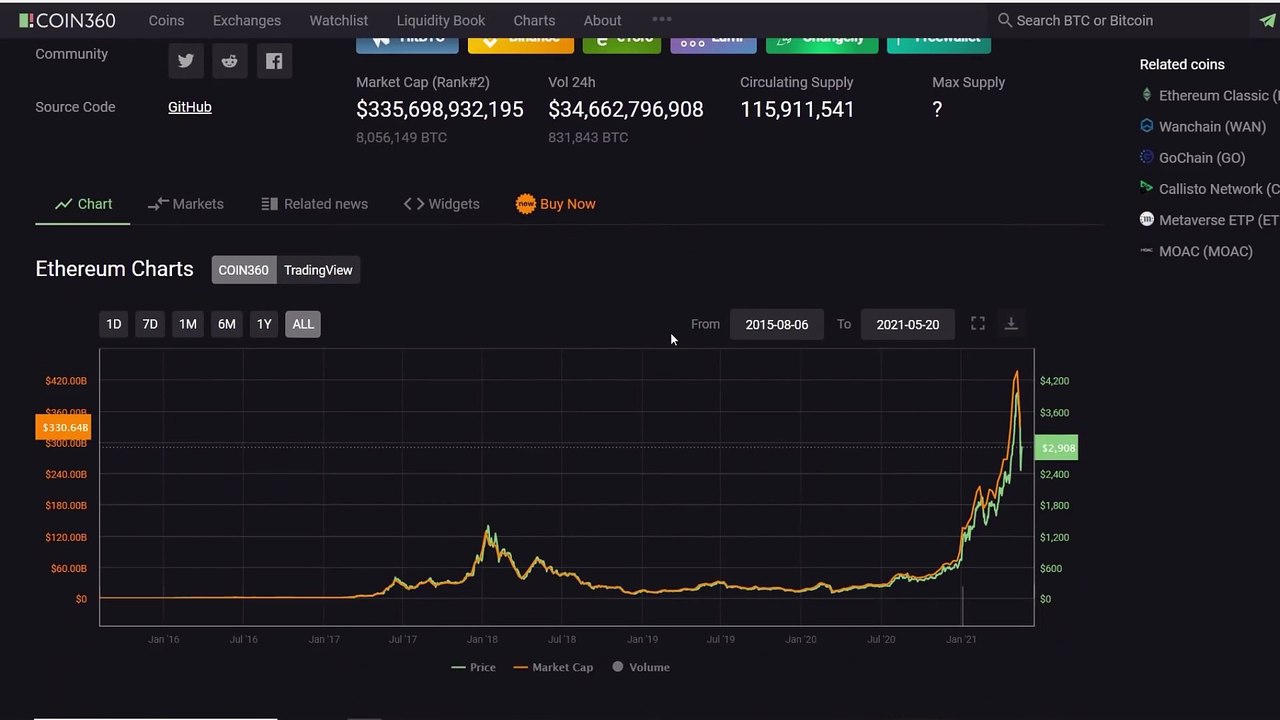1280x720 pixels.
Task: Open the COIN360 home logo
Action: pos(67,20)
